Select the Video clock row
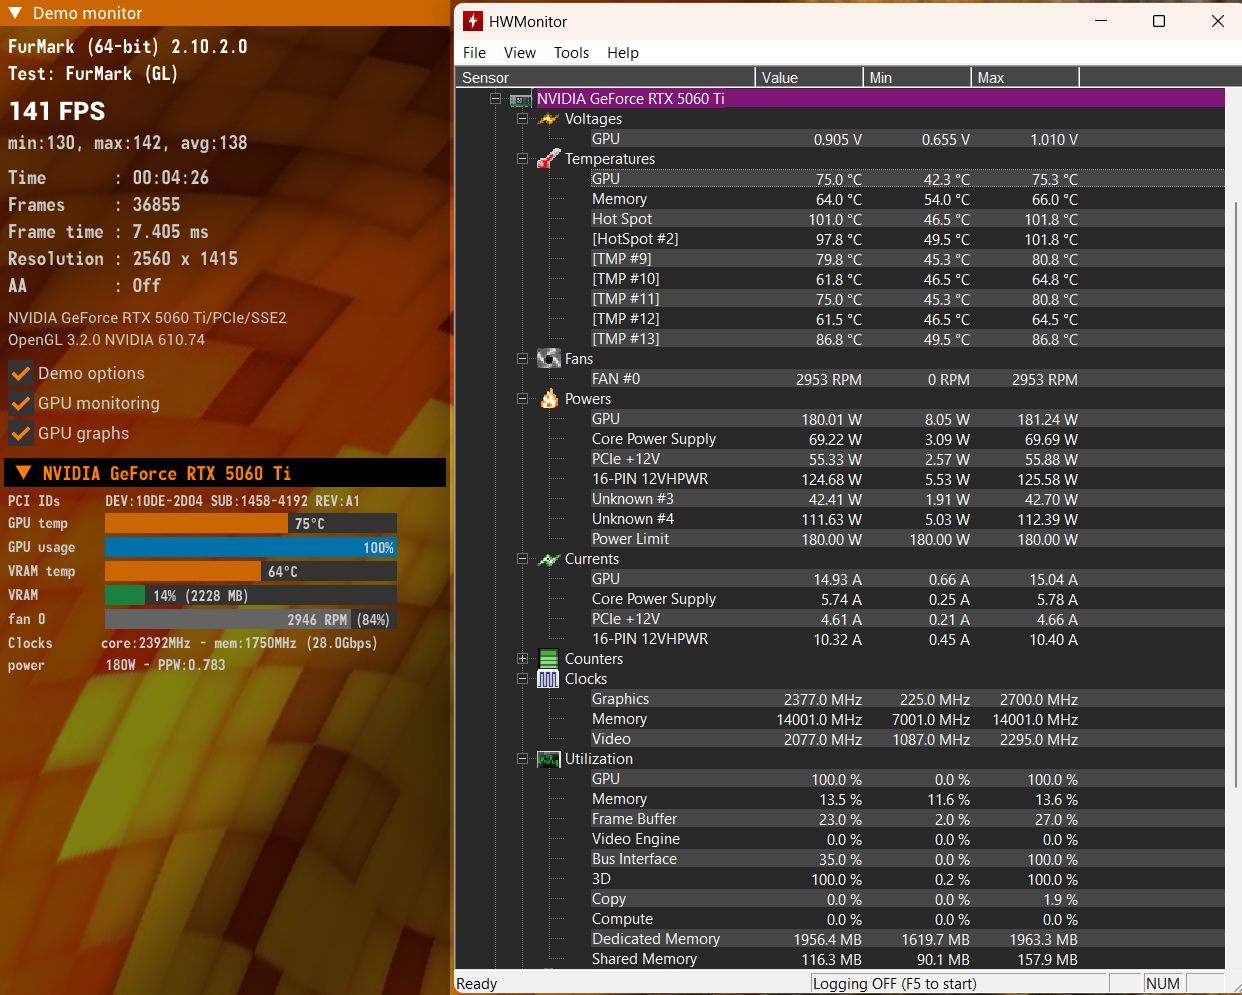1242x995 pixels. [907, 739]
